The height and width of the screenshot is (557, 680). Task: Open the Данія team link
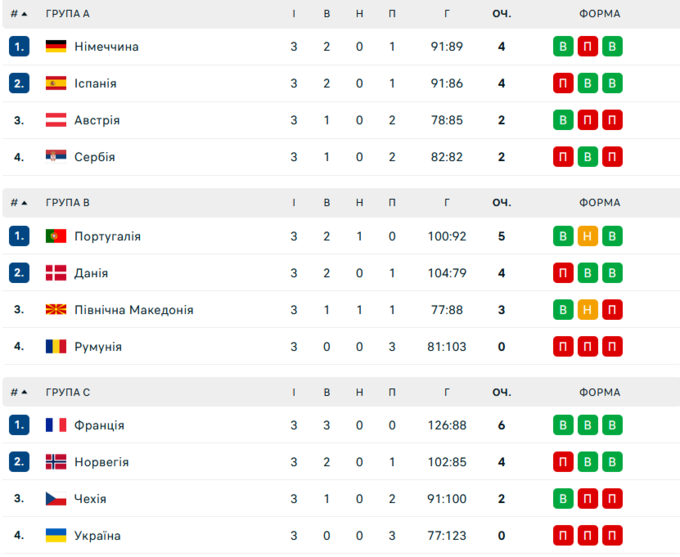pos(91,273)
